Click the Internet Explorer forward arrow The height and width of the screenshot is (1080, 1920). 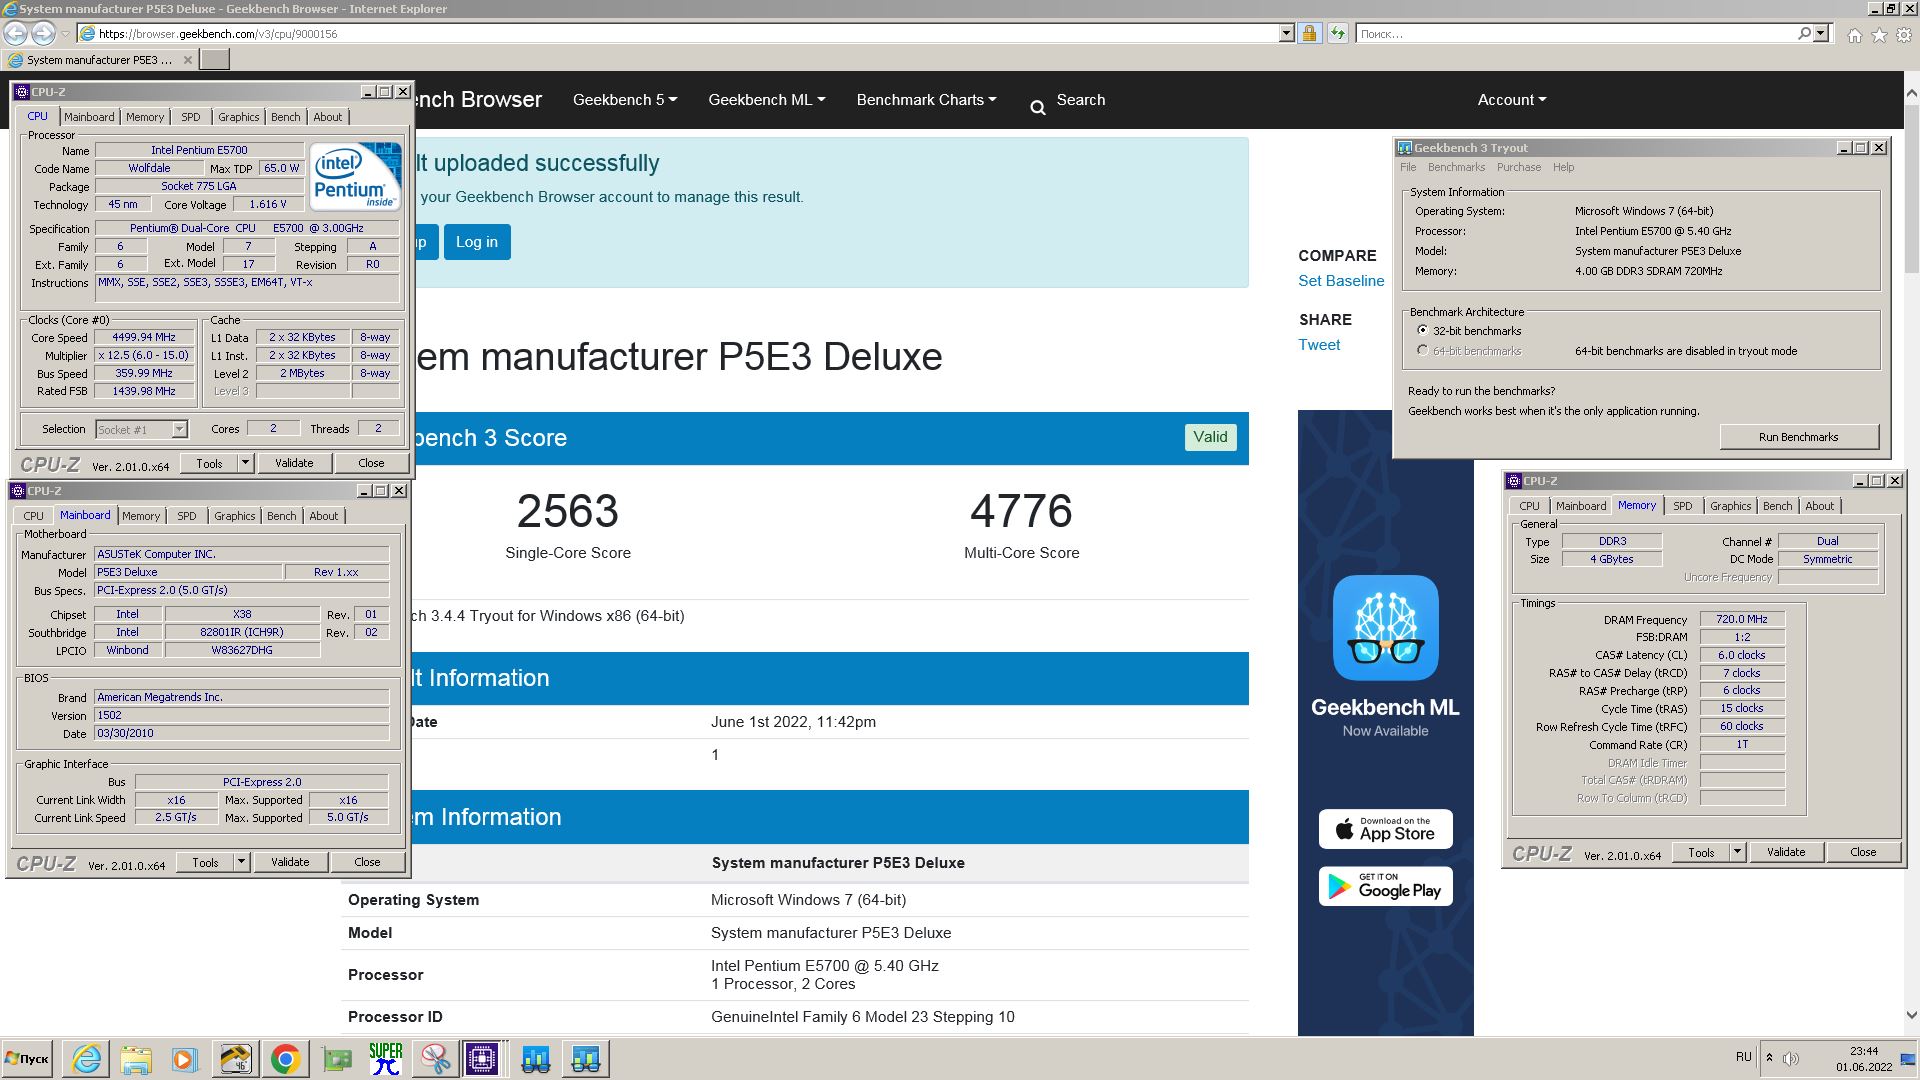(43, 33)
